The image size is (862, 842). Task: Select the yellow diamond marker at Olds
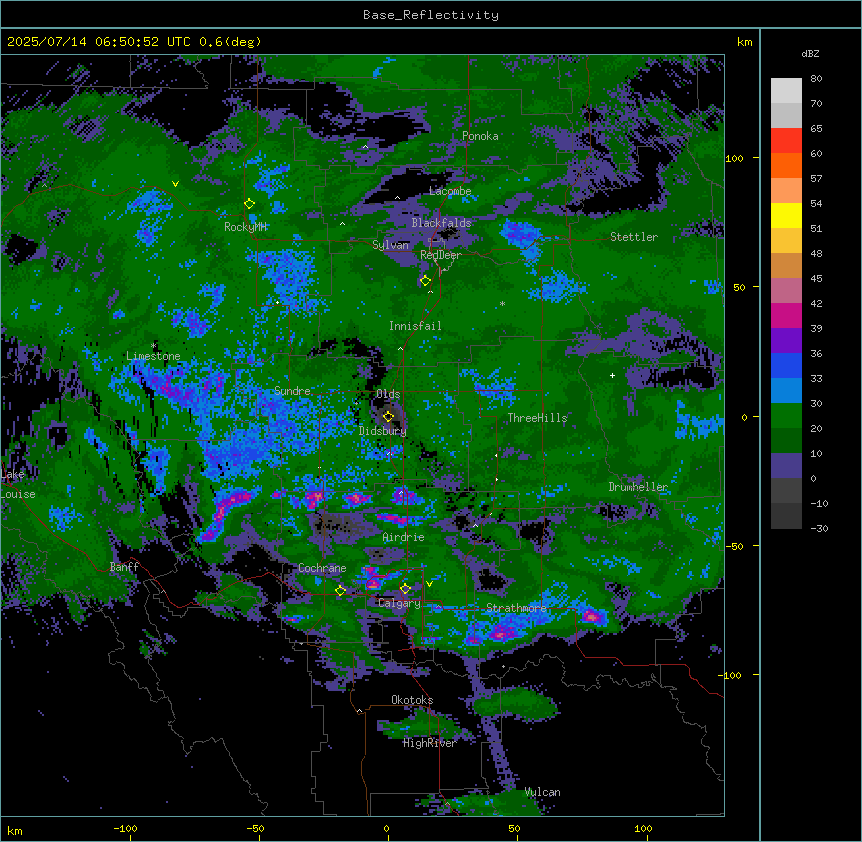[388, 416]
